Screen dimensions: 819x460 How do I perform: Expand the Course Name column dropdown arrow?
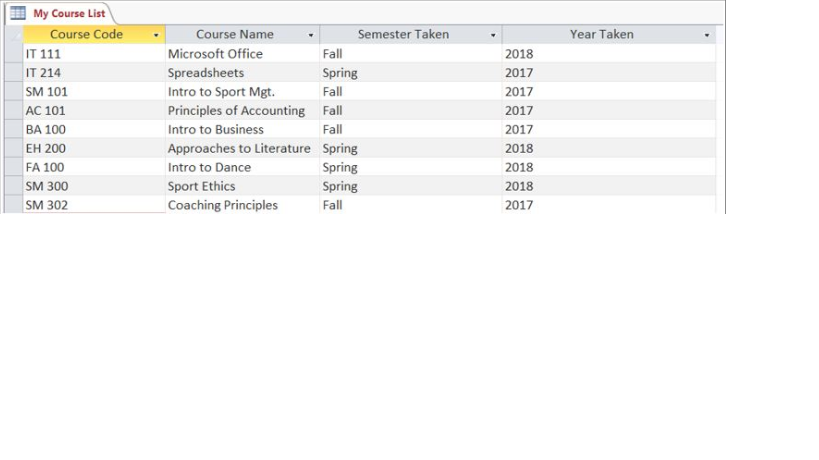(x=311, y=35)
